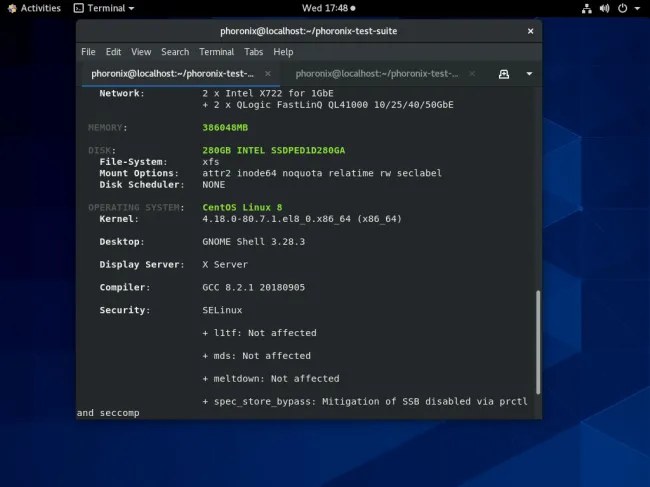Viewport: 650px width, 487px height.
Task: Click the Activities overview button
Action: pos(32,8)
